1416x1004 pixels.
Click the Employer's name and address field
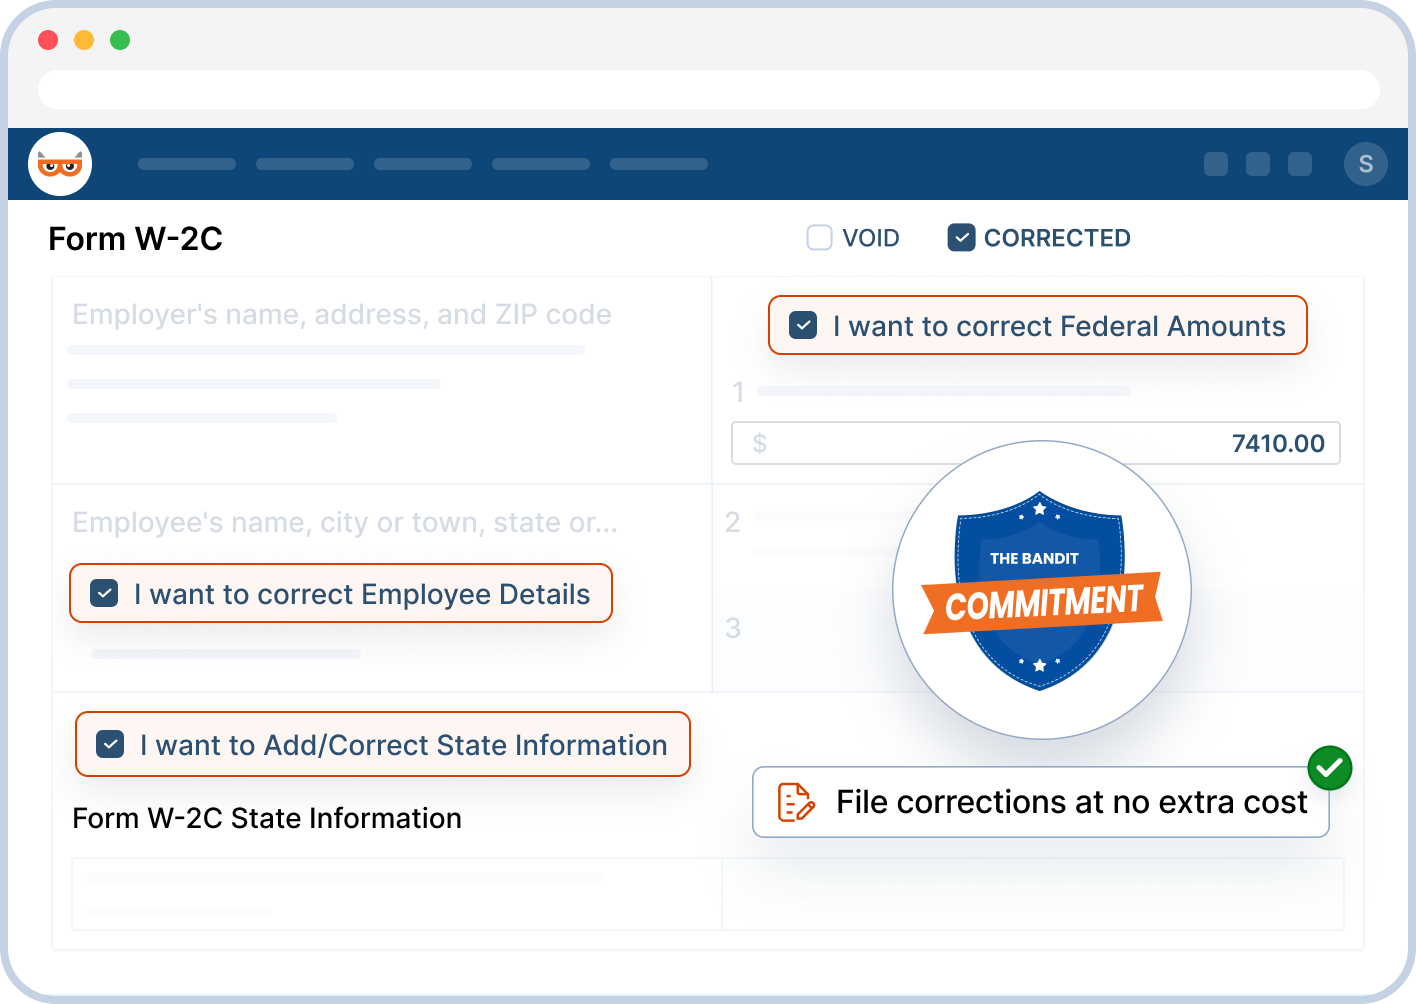341,315
